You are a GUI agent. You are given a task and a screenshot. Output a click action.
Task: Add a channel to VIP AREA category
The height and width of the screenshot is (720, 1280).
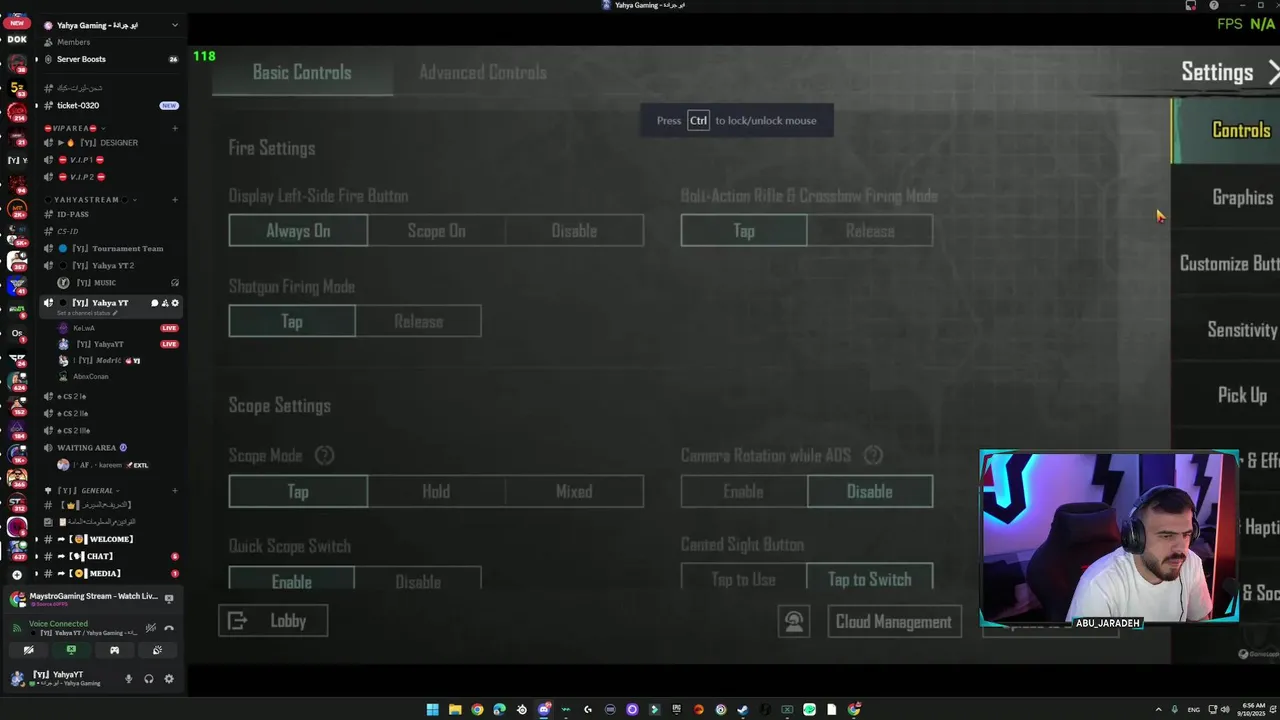click(174, 128)
